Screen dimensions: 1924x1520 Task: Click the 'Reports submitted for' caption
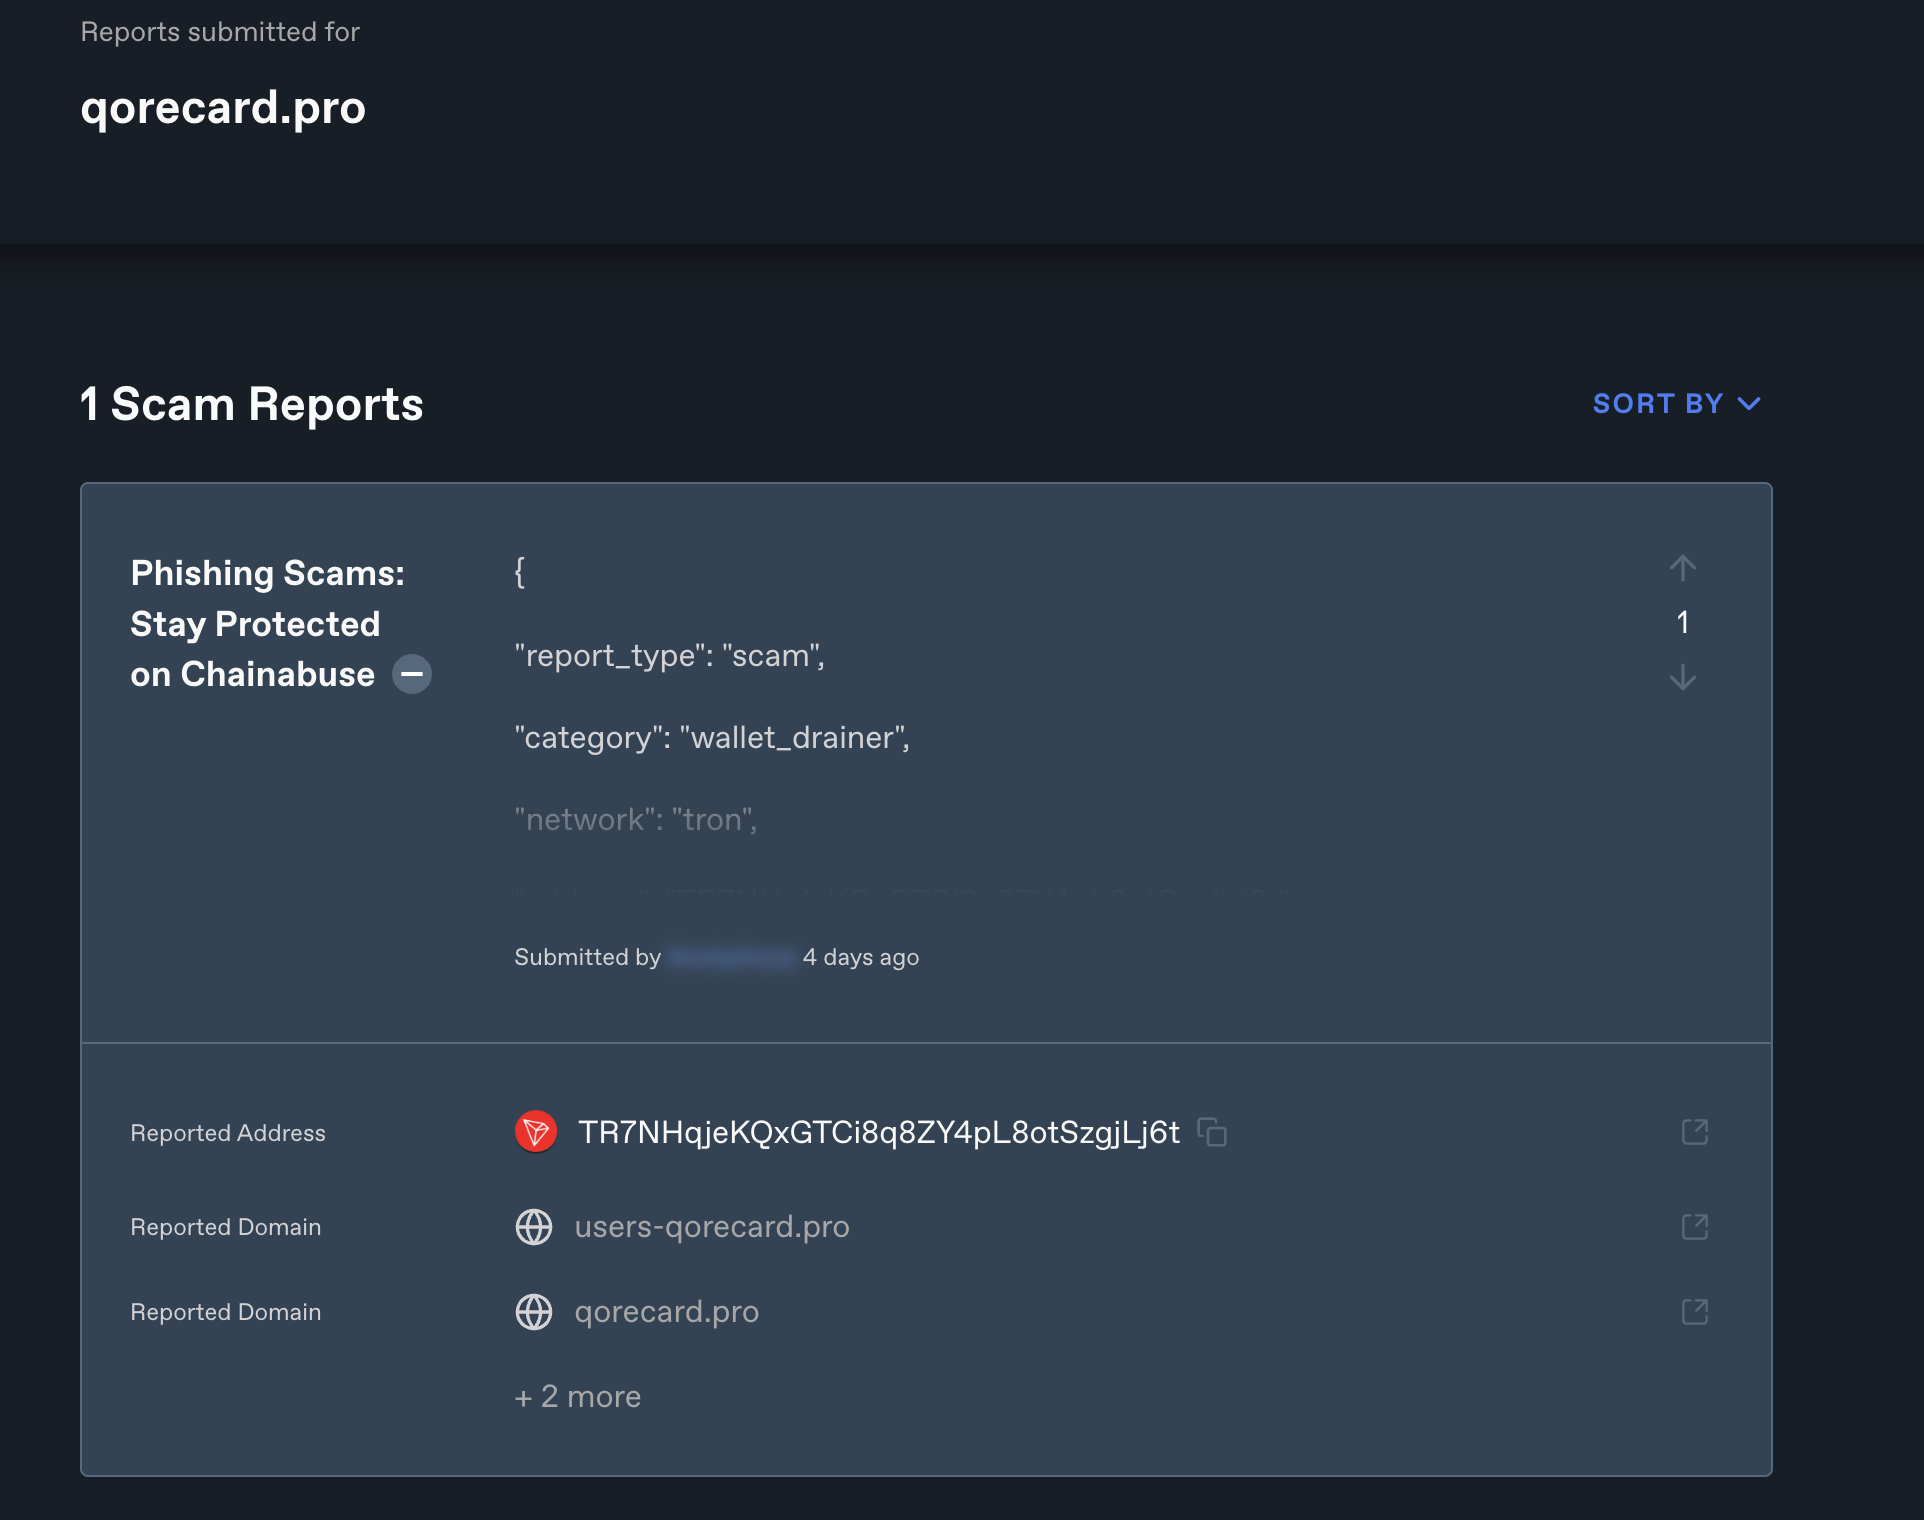pos(220,32)
